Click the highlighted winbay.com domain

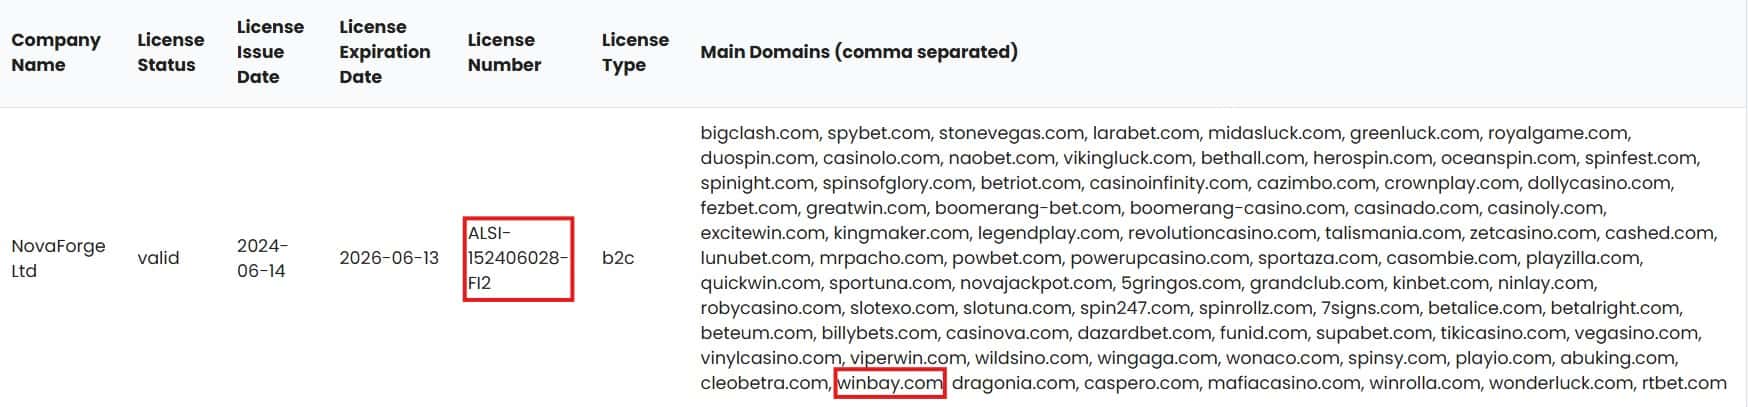[x=889, y=383]
